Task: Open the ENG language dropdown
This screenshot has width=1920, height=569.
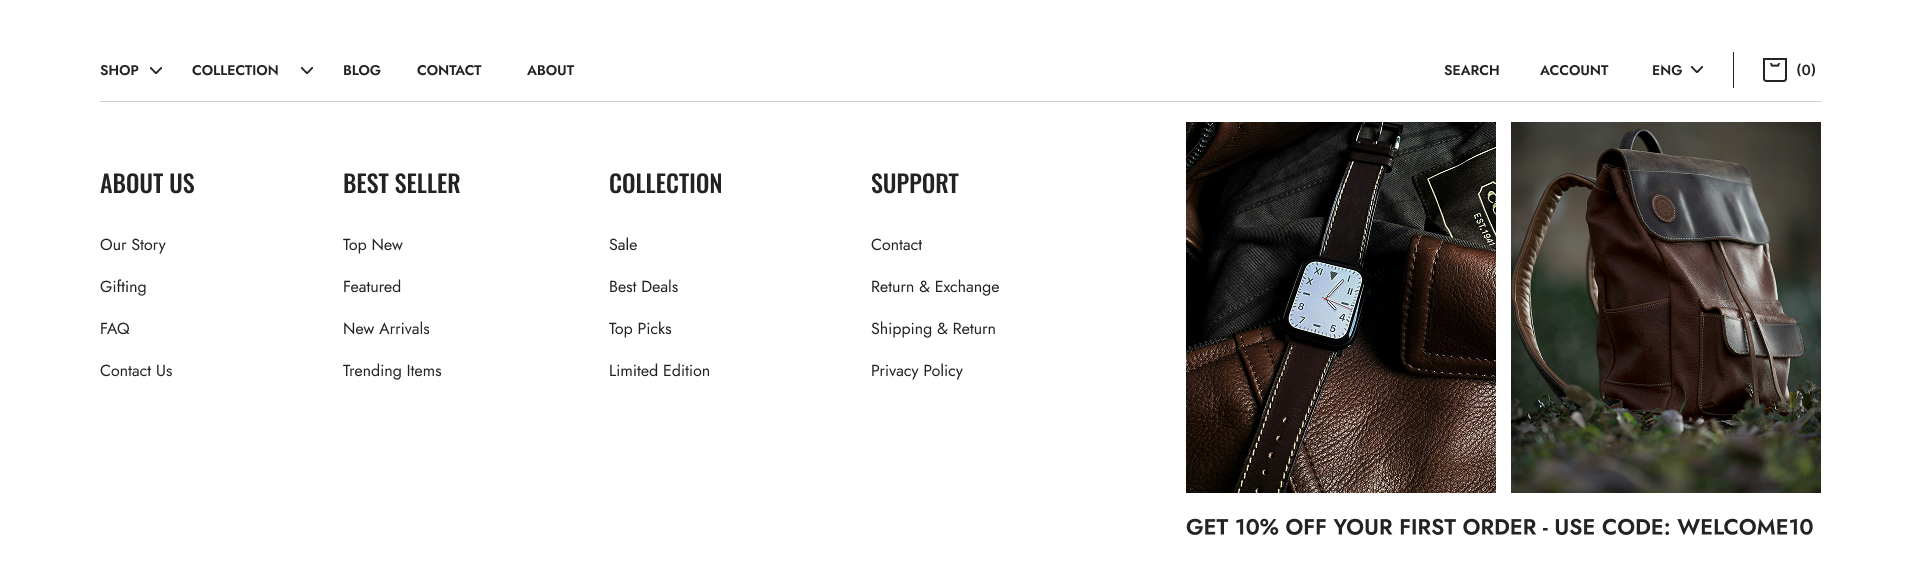Action: pyautogui.click(x=1677, y=70)
